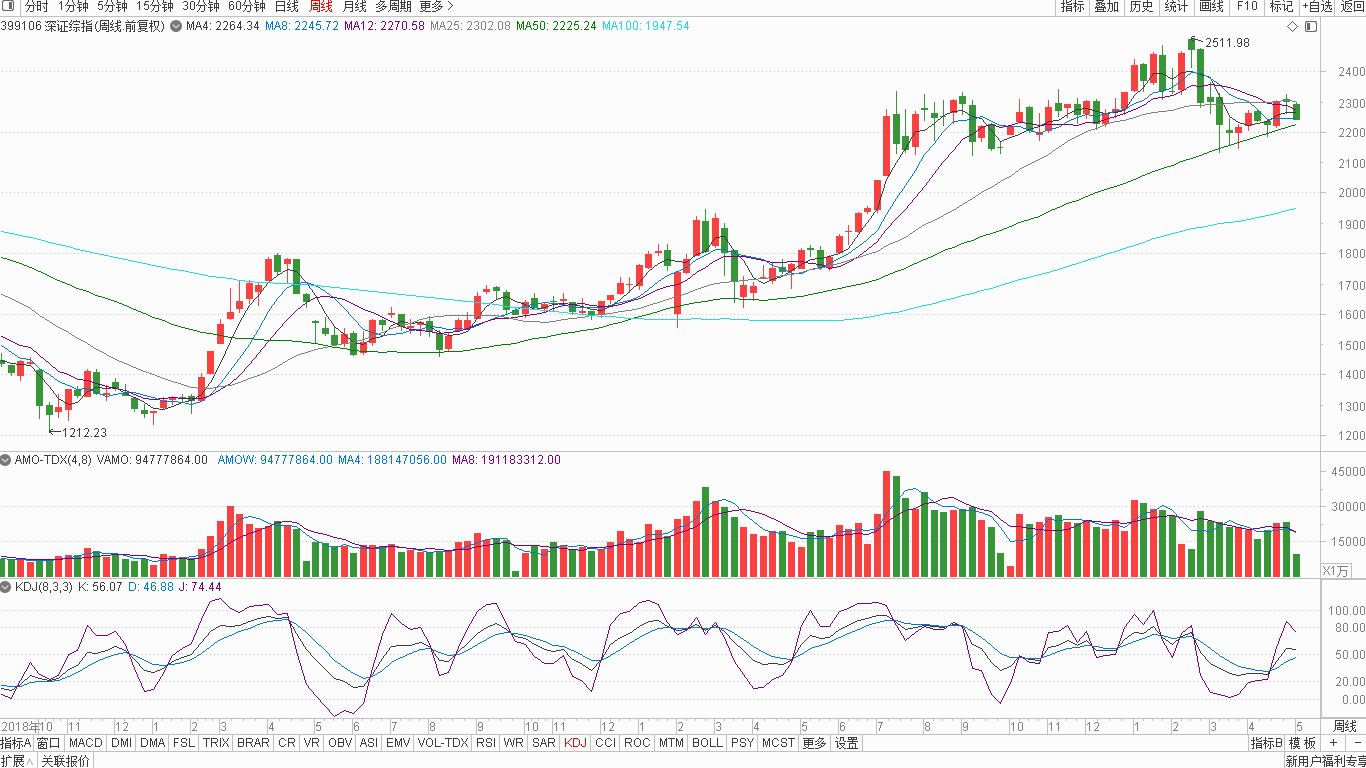
Task: Expand the AMO-TDX indicator dropdown circle
Action: 6,460
